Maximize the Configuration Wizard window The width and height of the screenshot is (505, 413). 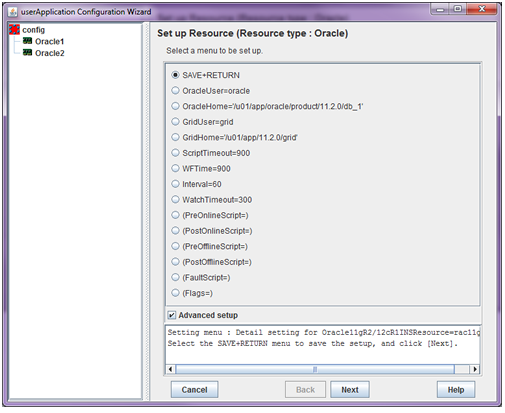(458, 9)
